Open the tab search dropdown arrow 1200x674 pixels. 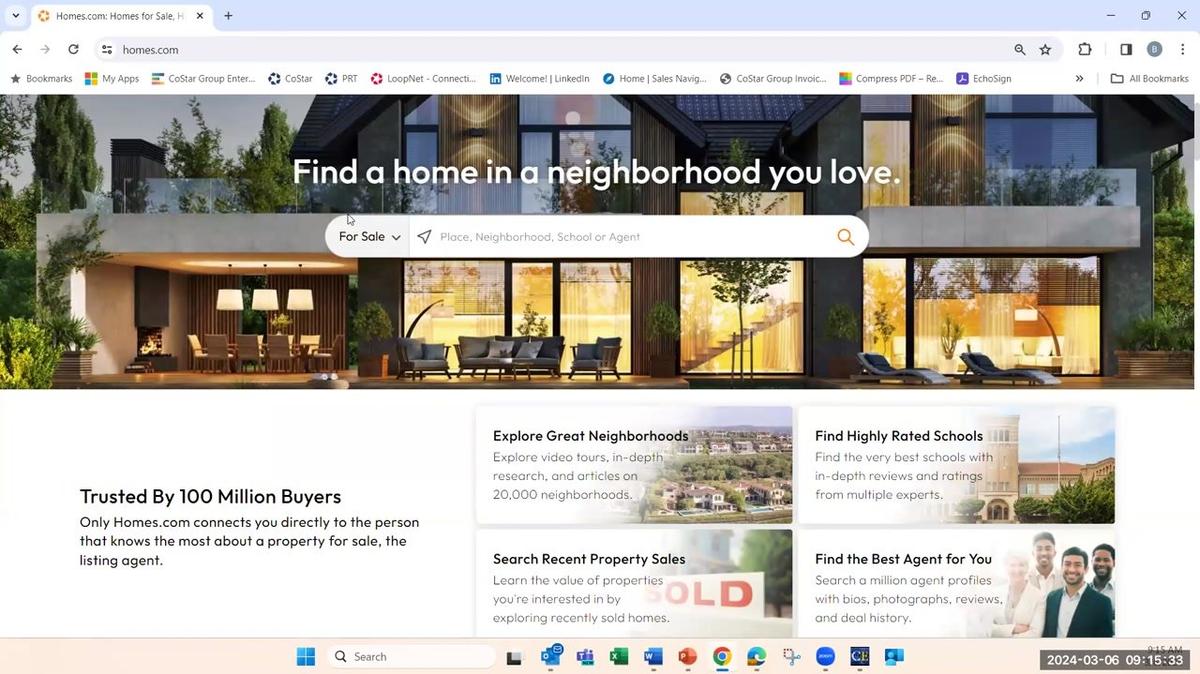click(x=15, y=16)
